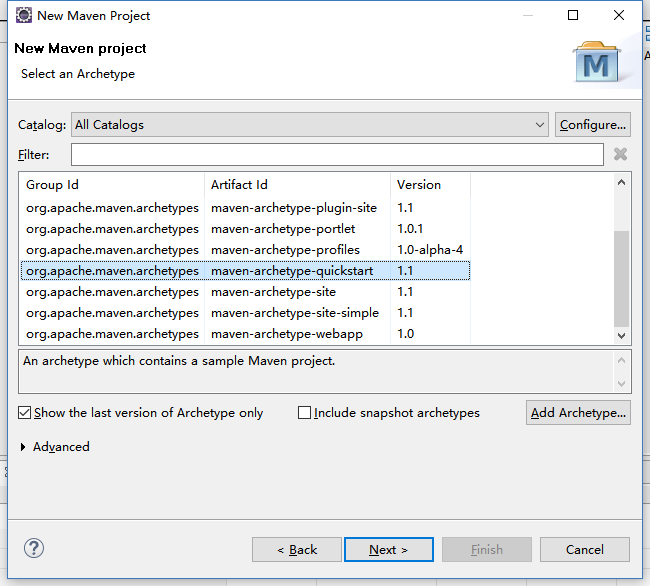The width and height of the screenshot is (650, 586).
Task: Click the Configure... button
Action: (x=593, y=125)
